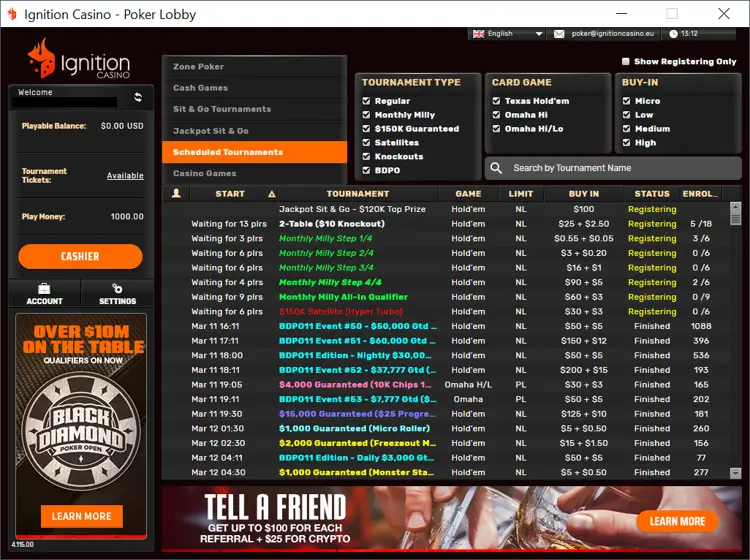Click the magnifying glass search icon
This screenshot has width=750, height=560.
coord(496,168)
